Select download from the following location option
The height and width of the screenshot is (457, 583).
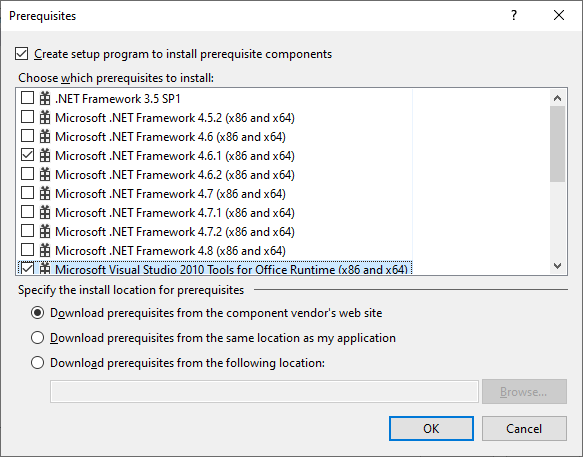(x=38, y=363)
